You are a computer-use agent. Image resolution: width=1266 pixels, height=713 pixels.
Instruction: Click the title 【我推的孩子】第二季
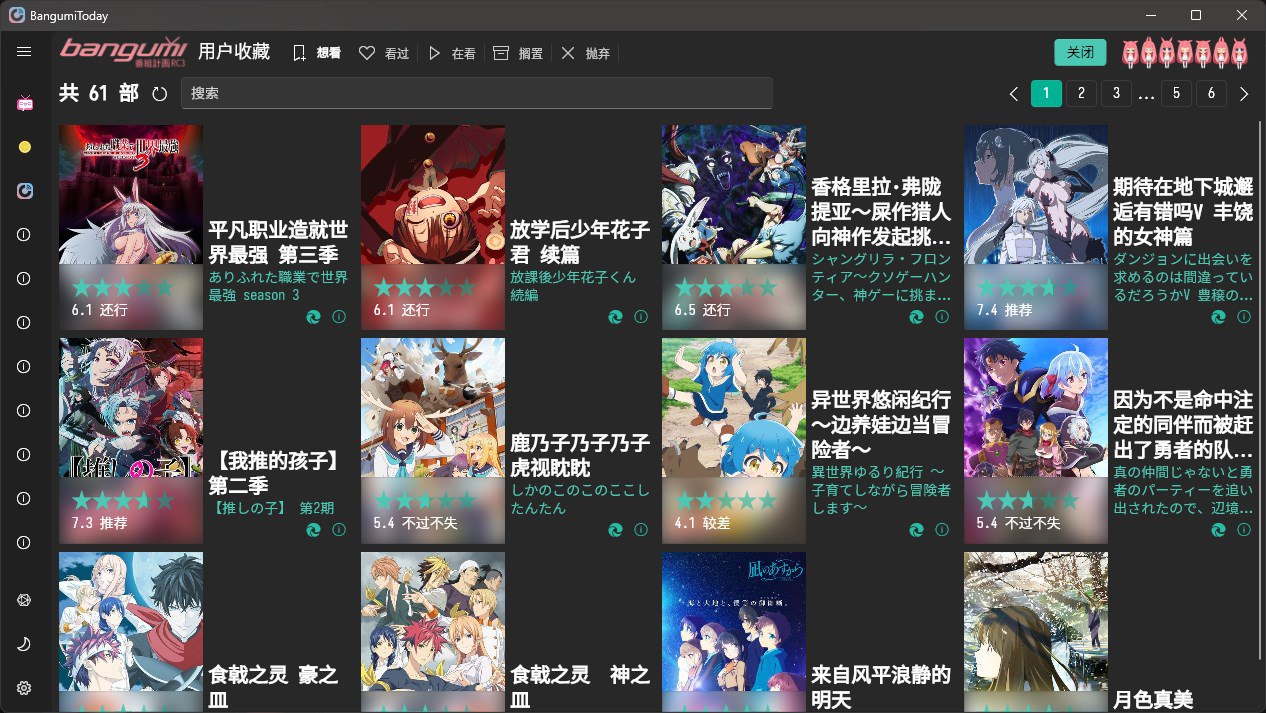click(276, 473)
